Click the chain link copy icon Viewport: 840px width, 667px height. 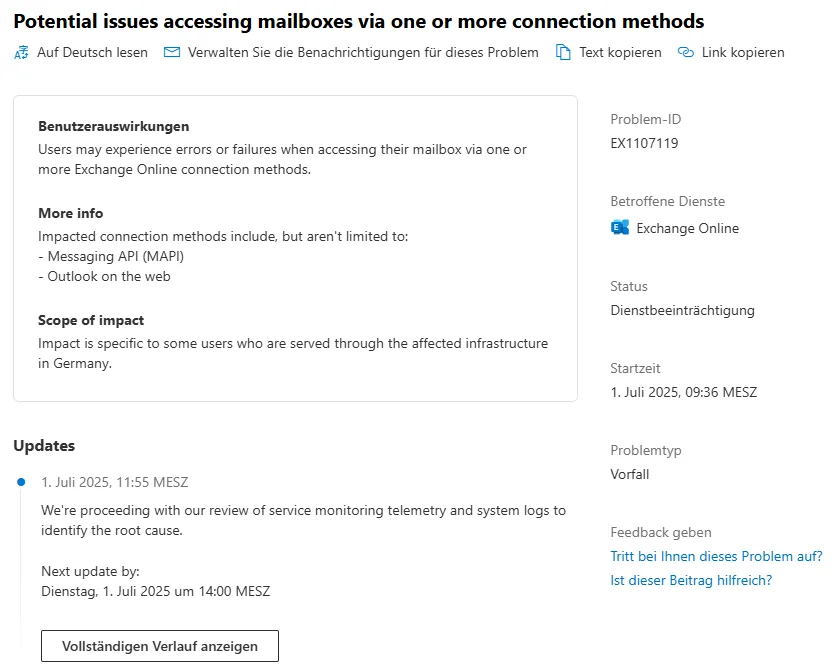pos(686,52)
